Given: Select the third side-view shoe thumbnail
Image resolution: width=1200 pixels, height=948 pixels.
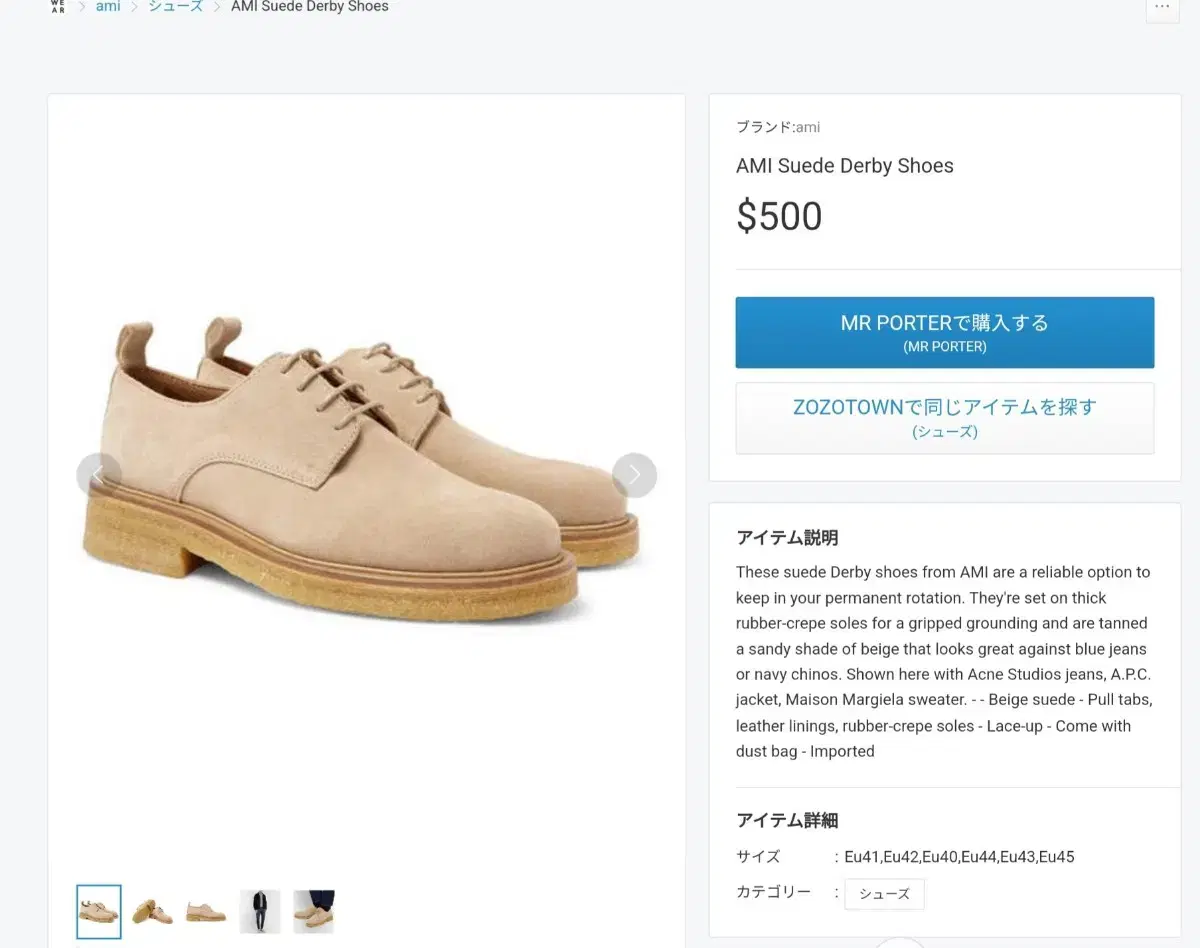Looking at the screenshot, I should click(x=206, y=911).
